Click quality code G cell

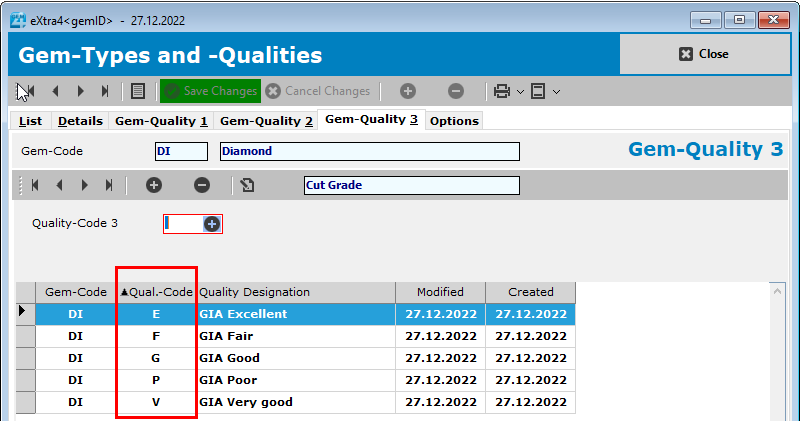[x=156, y=358]
